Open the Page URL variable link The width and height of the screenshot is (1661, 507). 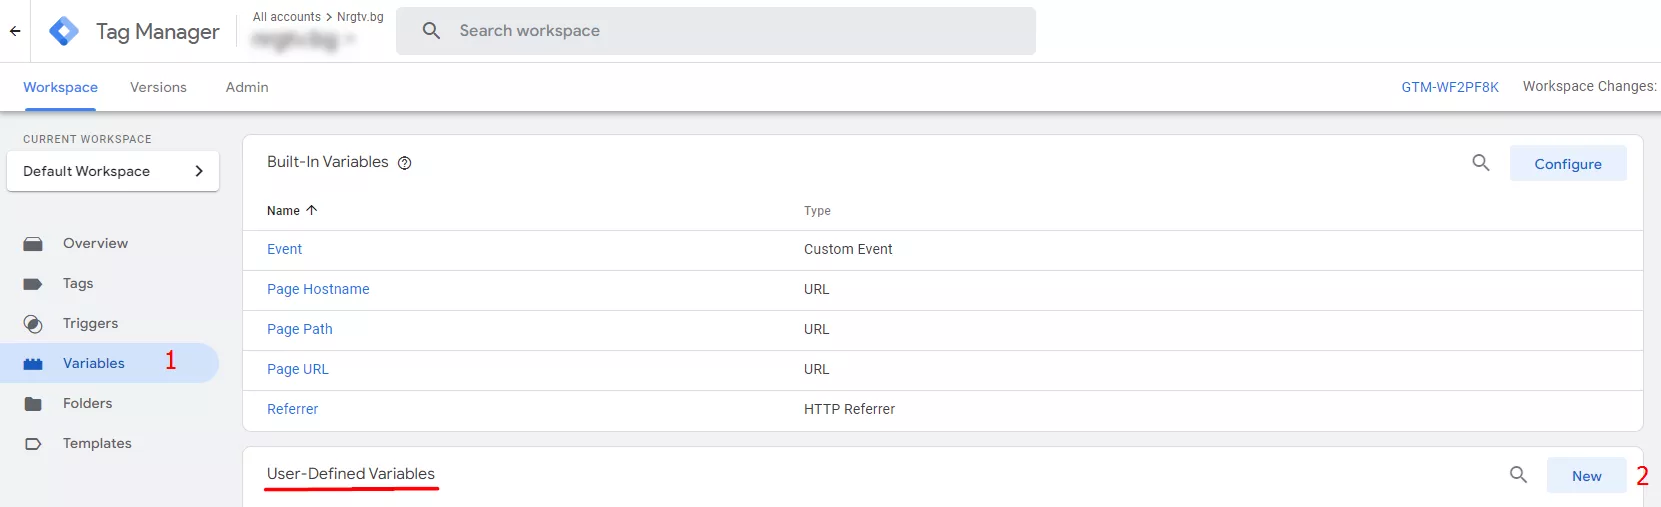click(298, 369)
